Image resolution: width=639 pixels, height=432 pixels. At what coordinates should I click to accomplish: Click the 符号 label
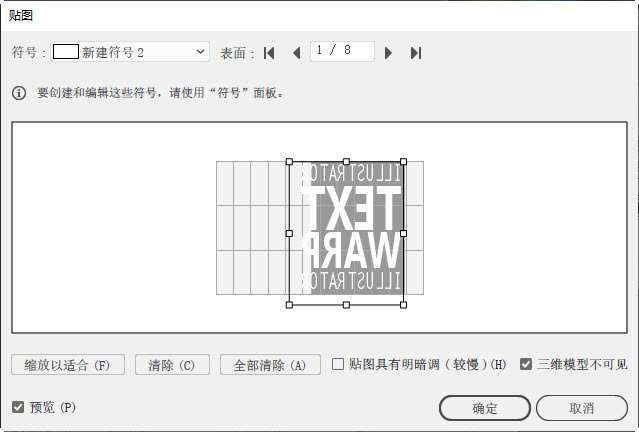[29, 52]
